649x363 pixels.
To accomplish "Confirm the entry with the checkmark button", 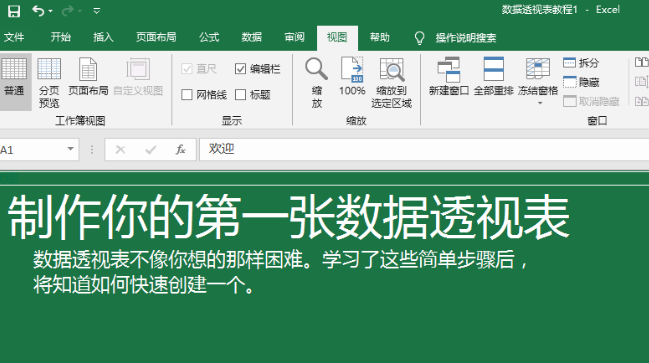I will coord(151,149).
